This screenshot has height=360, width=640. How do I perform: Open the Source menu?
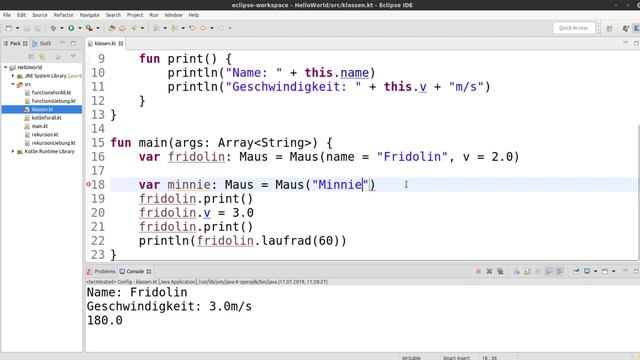pyautogui.click(x=40, y=15)
